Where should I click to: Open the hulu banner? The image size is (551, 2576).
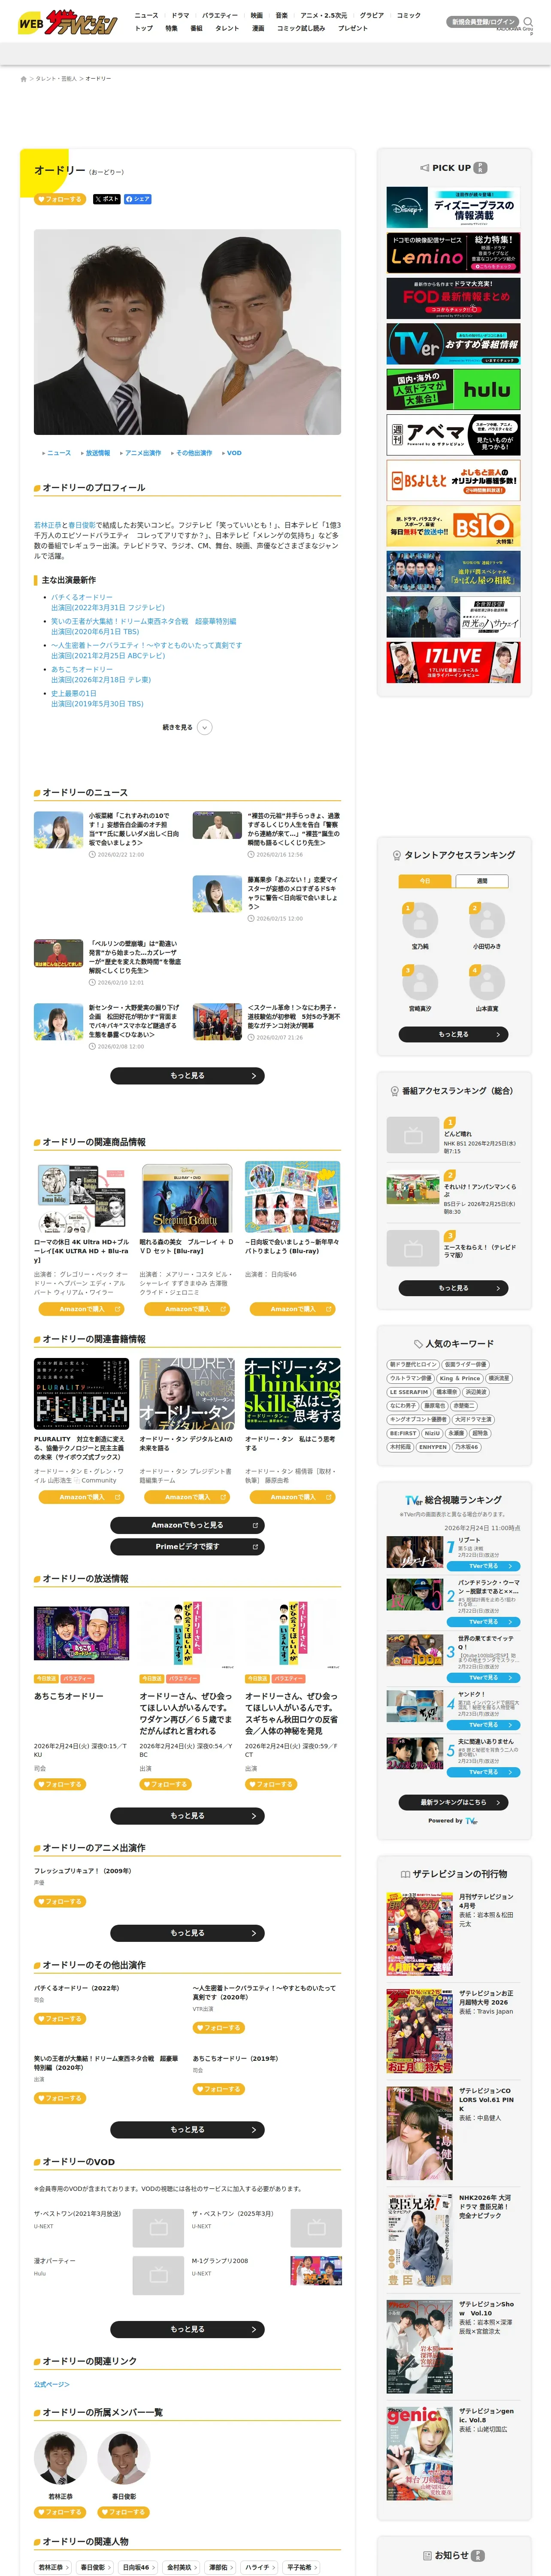click(x=453, y=389)
